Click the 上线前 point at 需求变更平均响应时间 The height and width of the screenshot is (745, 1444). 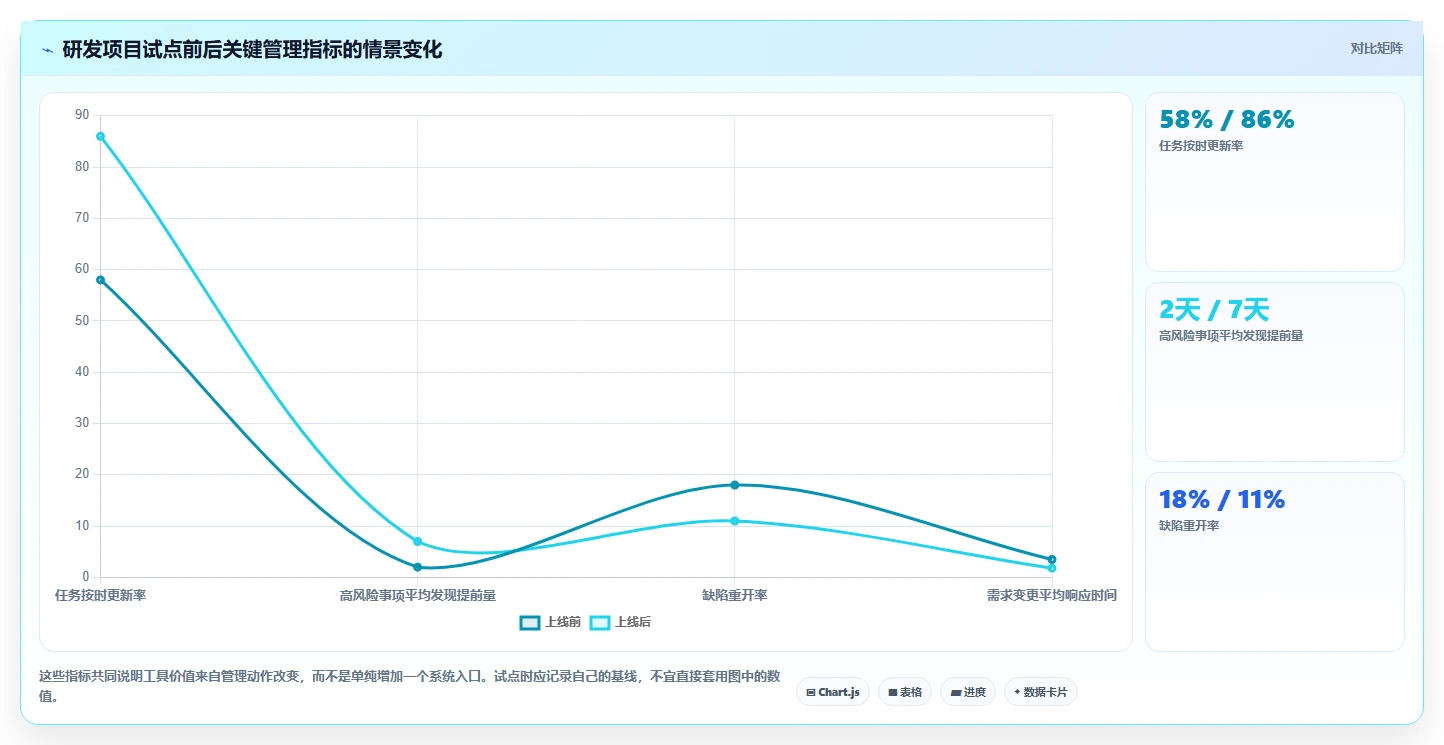(x=1052, y=559)
